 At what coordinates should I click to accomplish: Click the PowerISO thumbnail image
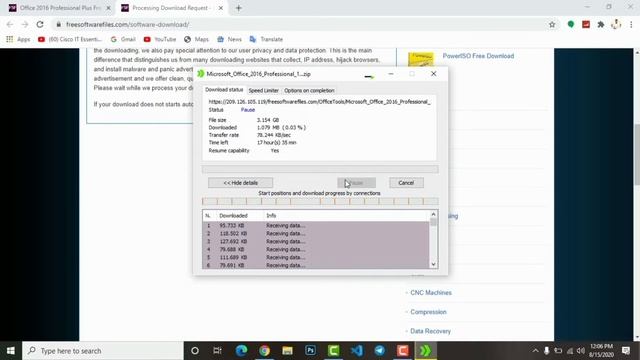pos(421,59)
